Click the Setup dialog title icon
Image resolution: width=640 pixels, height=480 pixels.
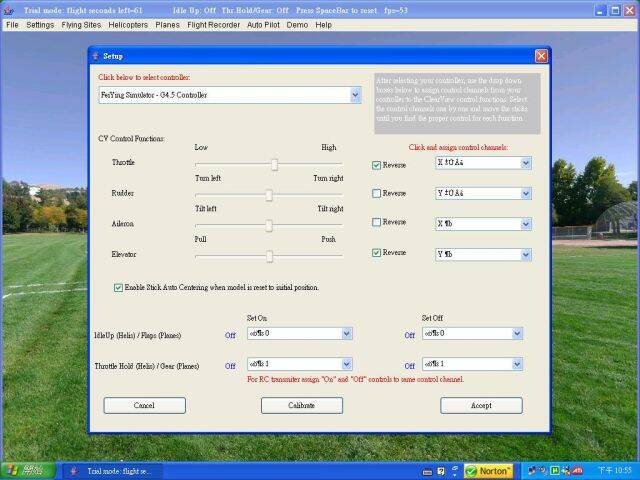(x=96, y=56)
